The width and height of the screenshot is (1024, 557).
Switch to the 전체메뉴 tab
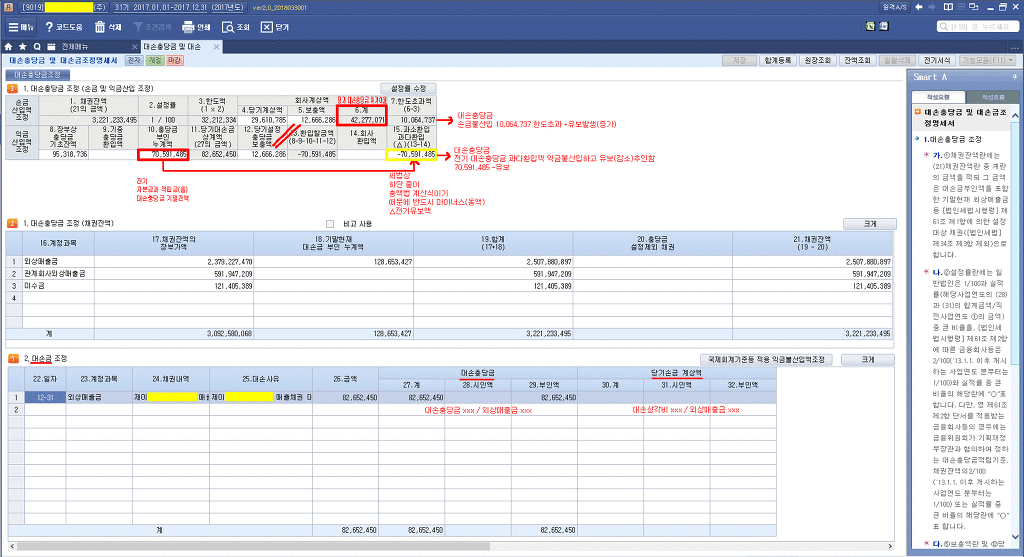(x=75, y=47)
